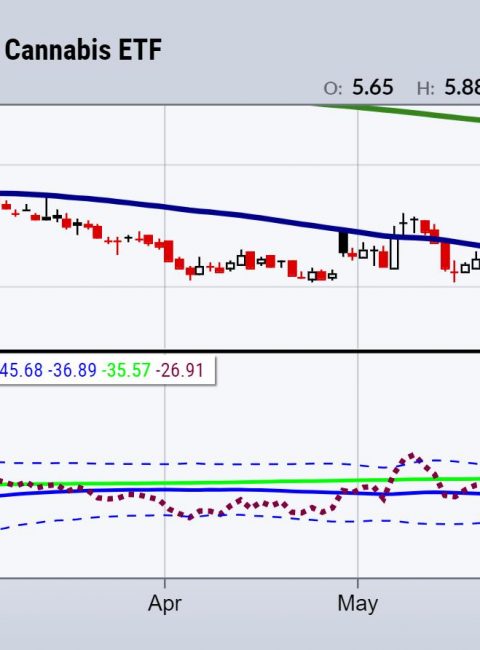Click the H: high label
Screen dimensions: 480x650
pos(425,88)
